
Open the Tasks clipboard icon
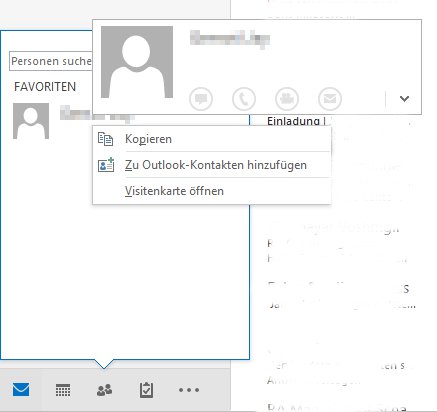(x=146, y=390)
